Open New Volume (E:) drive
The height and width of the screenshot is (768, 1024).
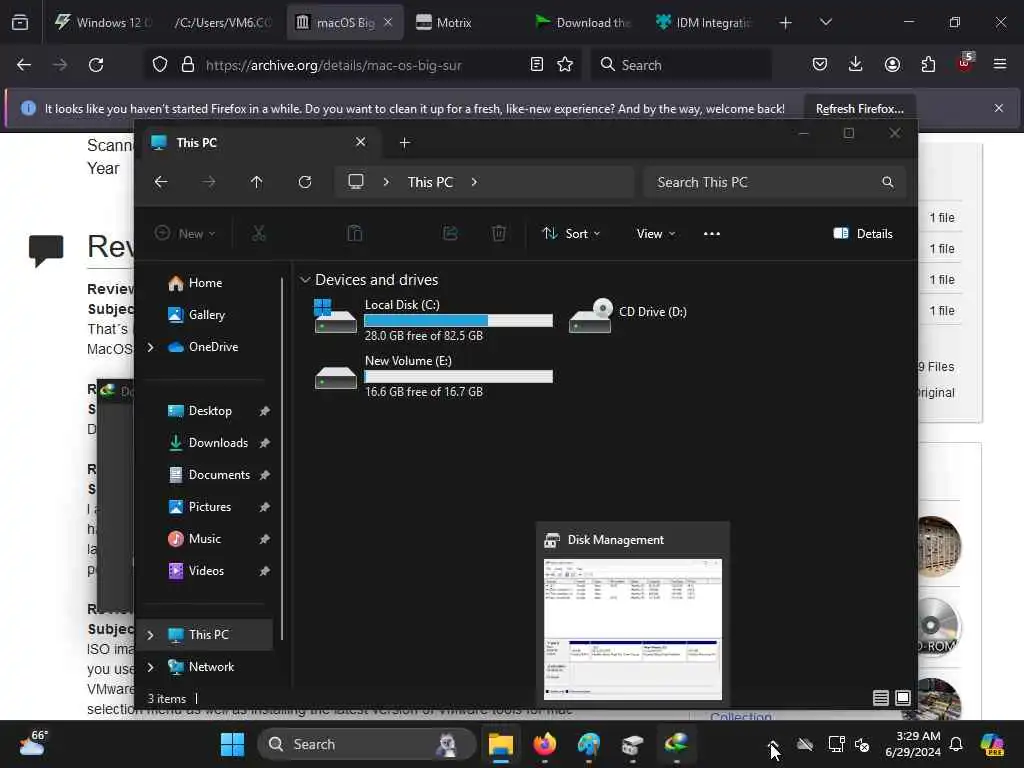(x=432, y=376)
